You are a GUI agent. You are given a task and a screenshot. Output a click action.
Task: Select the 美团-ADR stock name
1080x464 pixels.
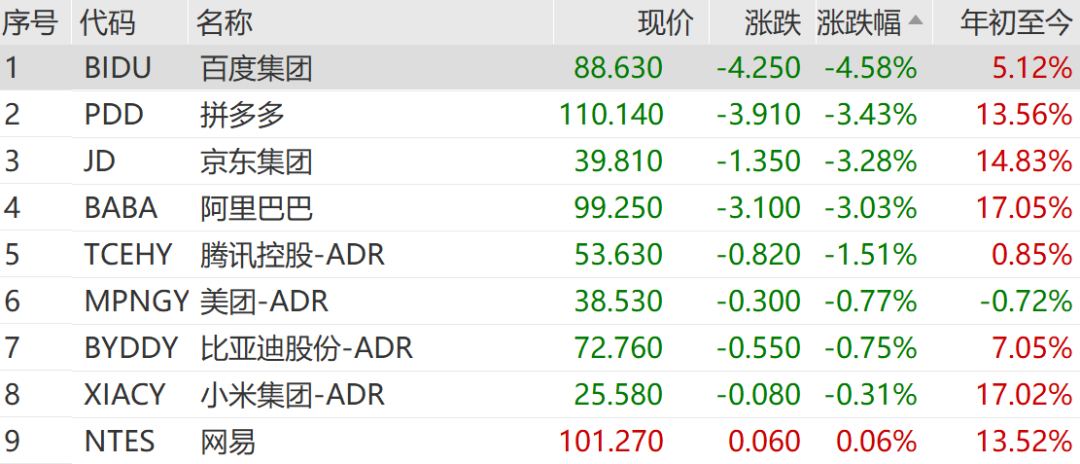pos(264,301)
